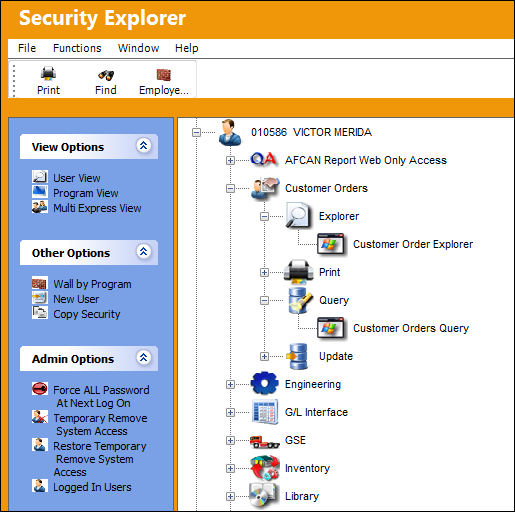Expand the AFCAN Report Web Only Access node

click(230, 161)
